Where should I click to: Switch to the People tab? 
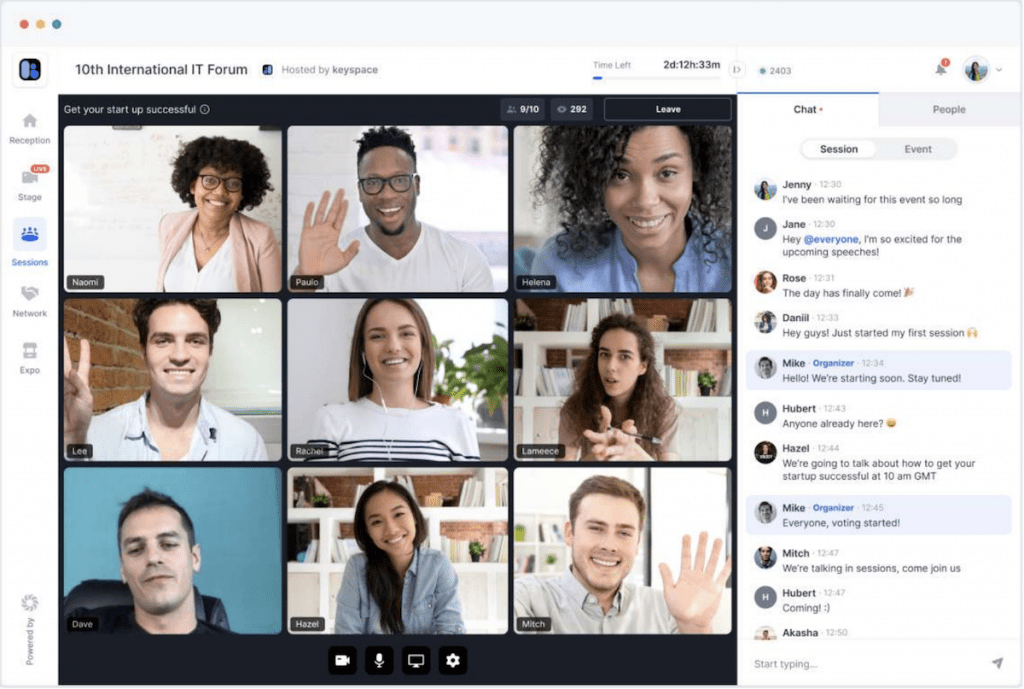[x=949, y=109]
